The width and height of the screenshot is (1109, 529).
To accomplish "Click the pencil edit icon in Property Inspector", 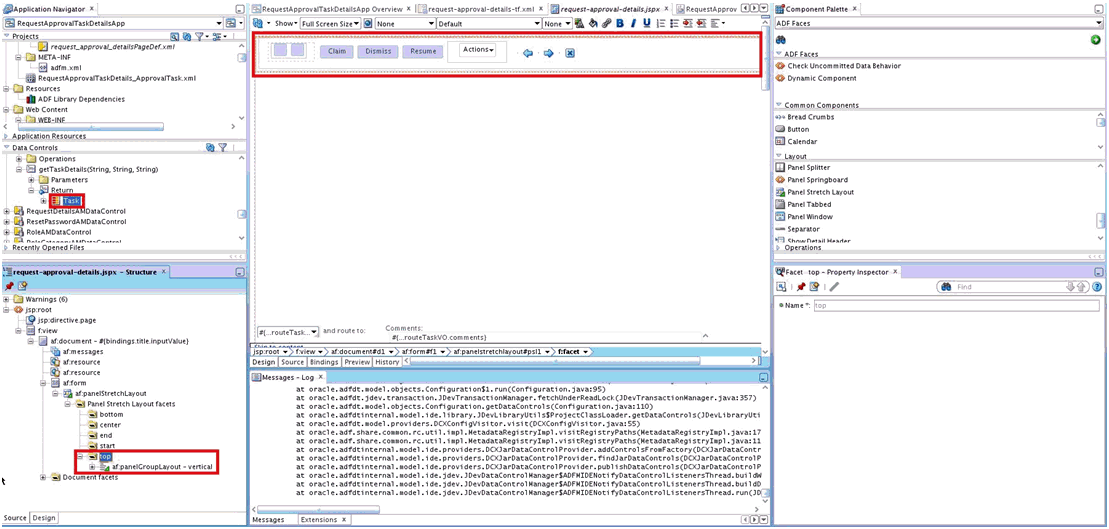I will tap(835, 287).
